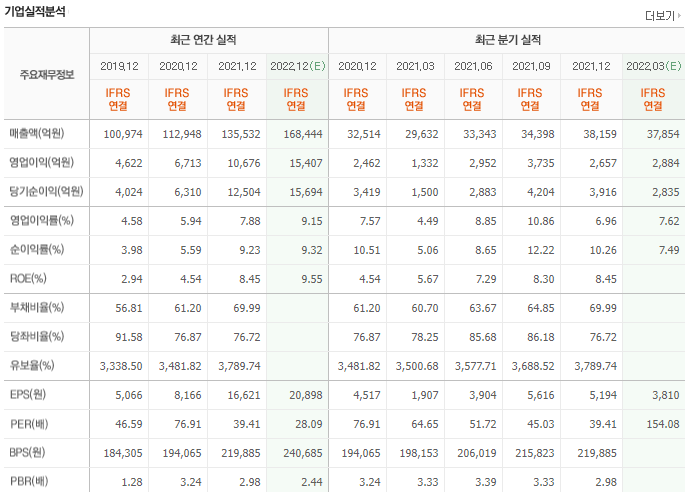Click the EPS(원) row label
The width and height of the screenshot is (691, 492).
28,394
